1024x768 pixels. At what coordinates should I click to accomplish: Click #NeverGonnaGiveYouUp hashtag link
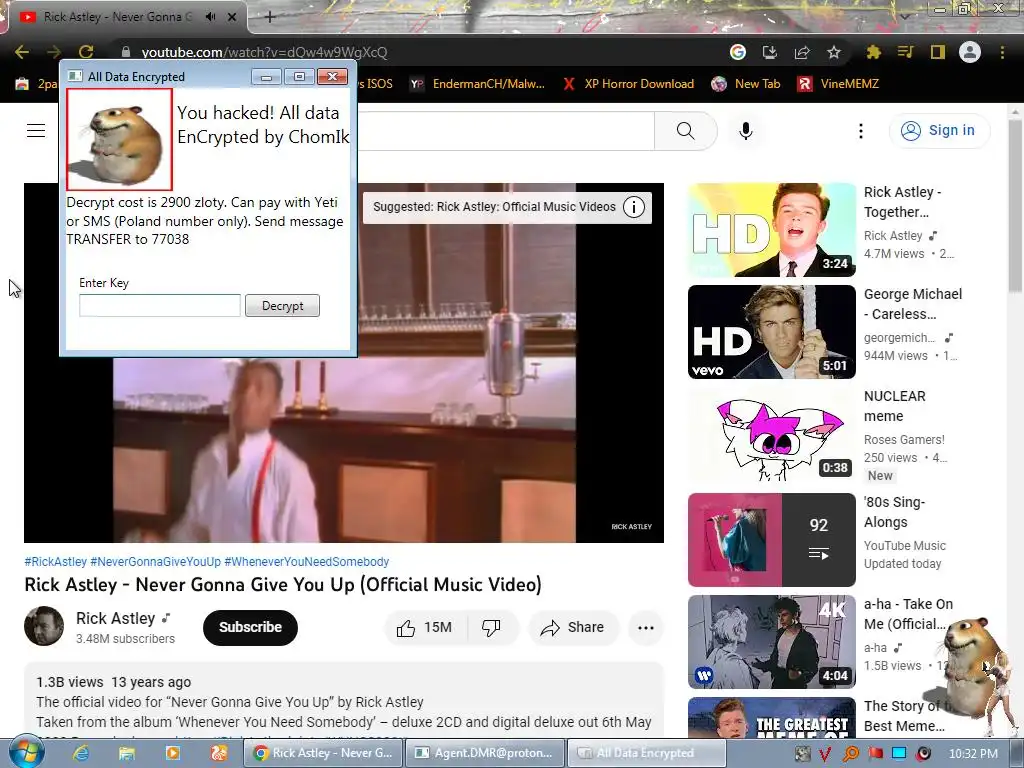click(x=155, y=562)
